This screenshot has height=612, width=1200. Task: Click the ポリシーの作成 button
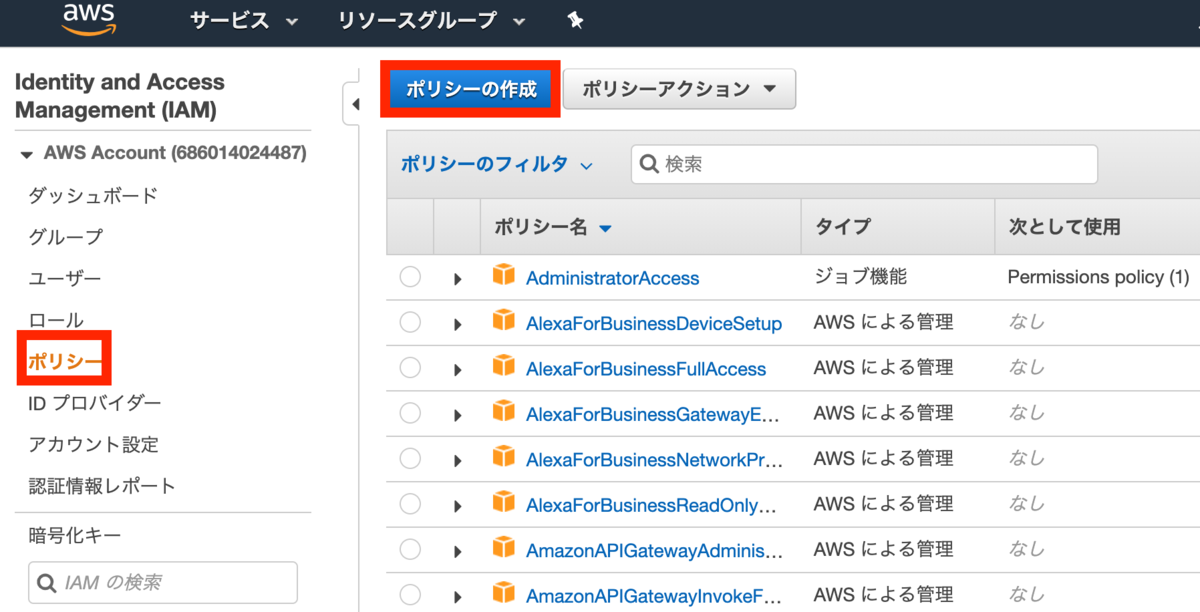[x=471, y=89]
